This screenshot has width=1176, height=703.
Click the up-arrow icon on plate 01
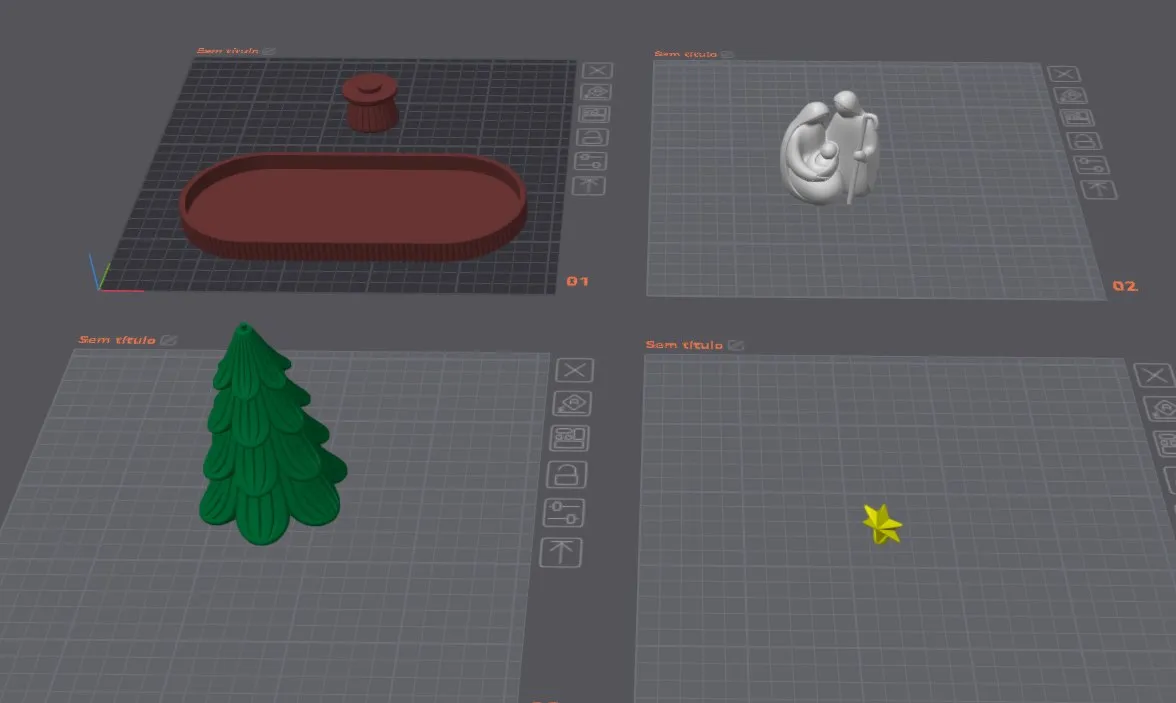(589, 186)
